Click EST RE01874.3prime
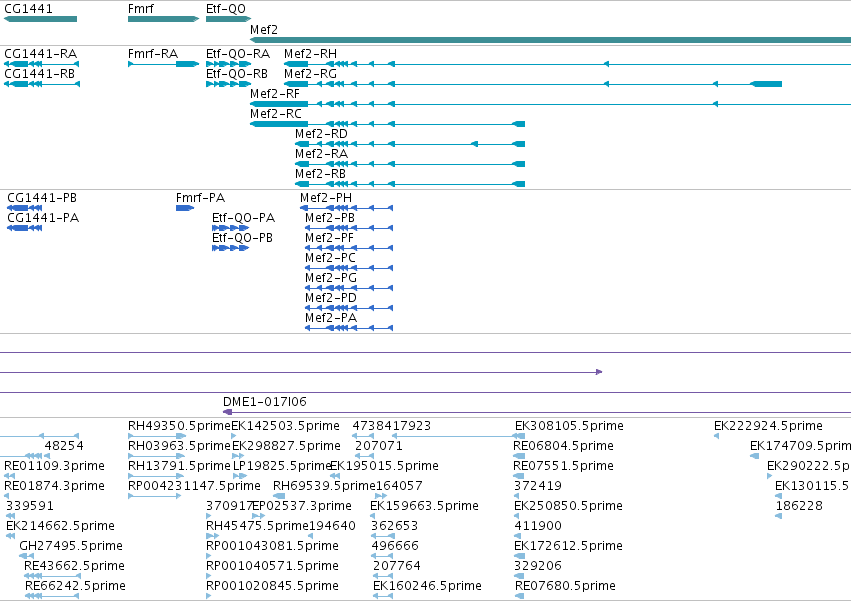 (x=54, y=486)
